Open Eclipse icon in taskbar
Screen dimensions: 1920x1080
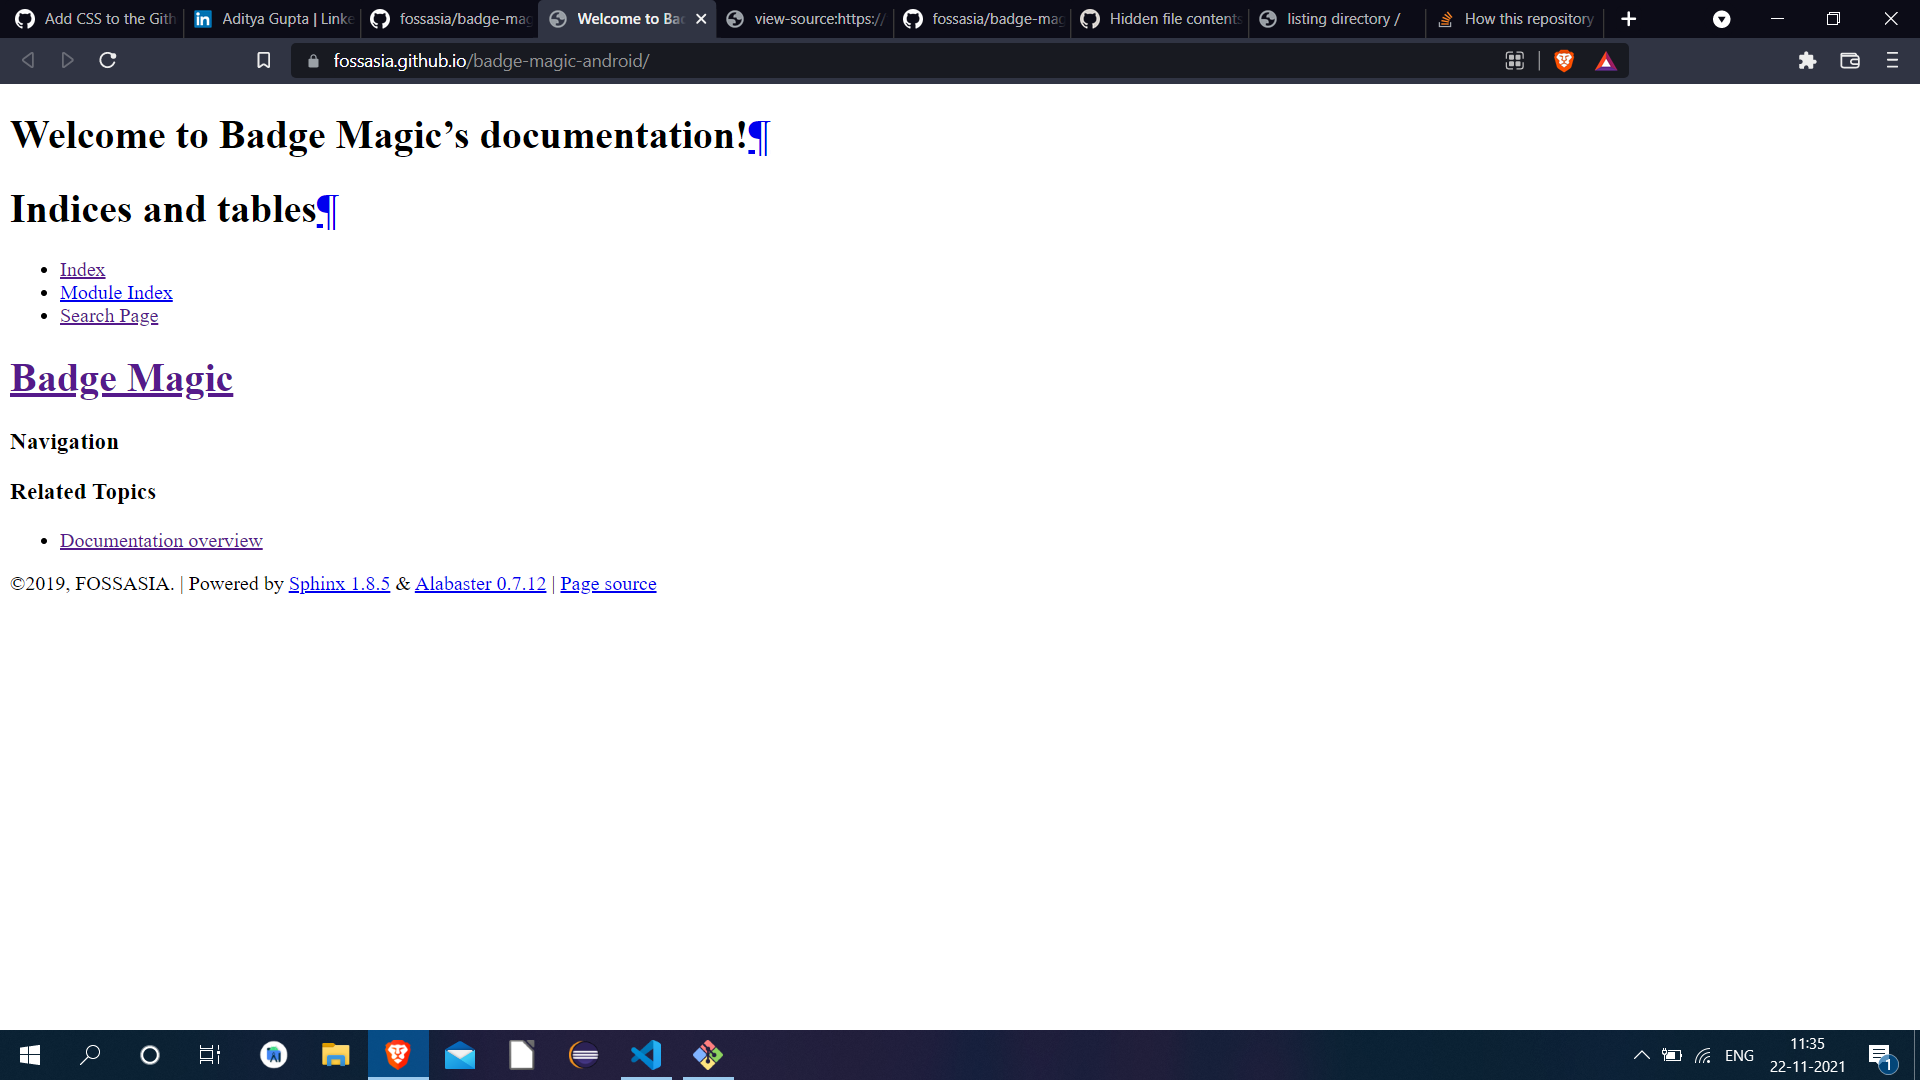pyautogui.click(x=584, y=1055)
